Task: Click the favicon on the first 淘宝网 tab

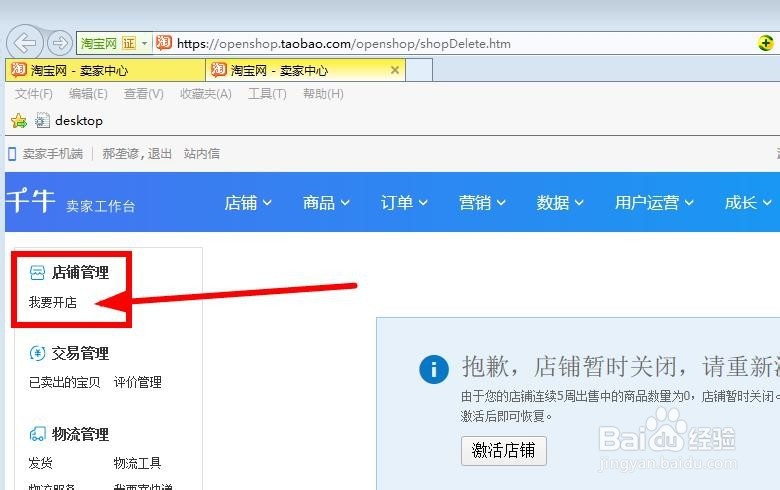Action: (x=19, y=70)
